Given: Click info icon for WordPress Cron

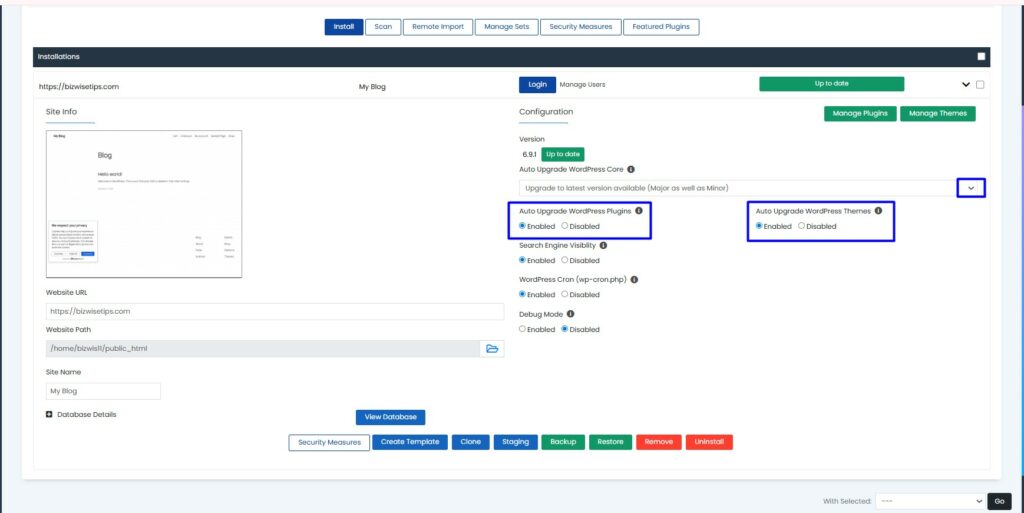Looking at the screenshot, I should click(634, 279).
